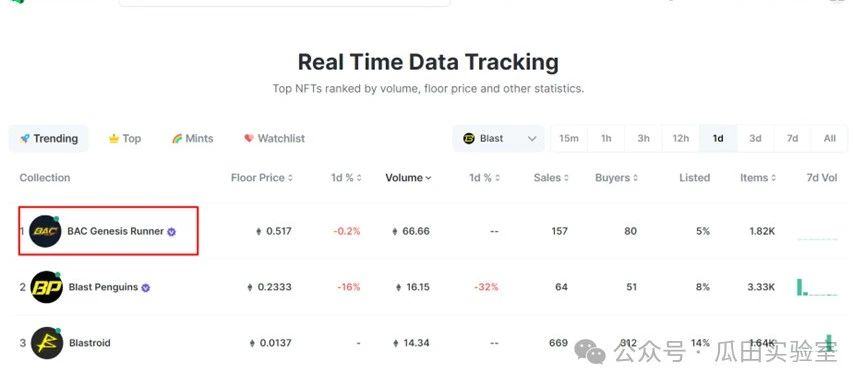Image resolution: width=865 pixels, height=368 pixels.
Task: Open the Blast Penguins BP logo
Action: pyautogui.click(x=46, y=287)
